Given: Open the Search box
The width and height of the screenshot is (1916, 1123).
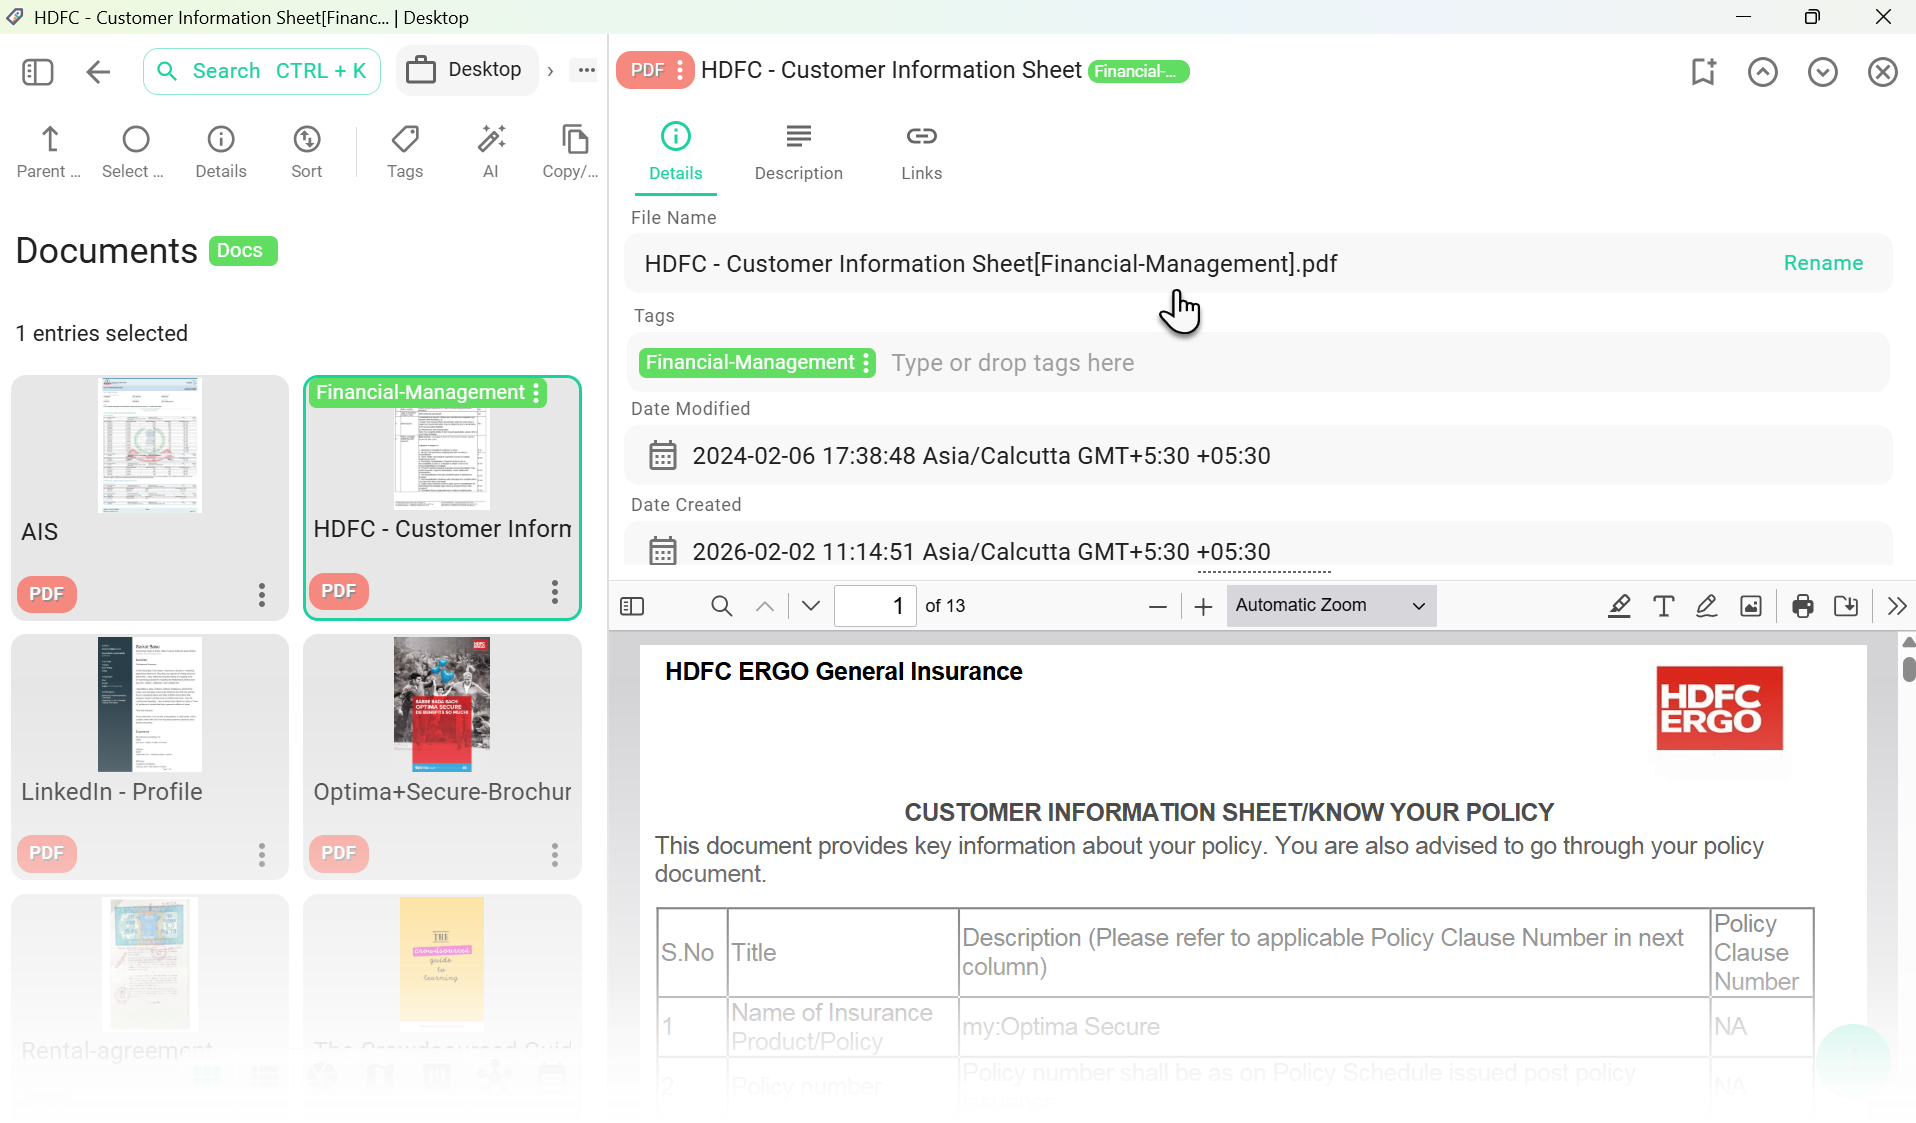Looking at the screenshot, I should [x=262, y=71].
